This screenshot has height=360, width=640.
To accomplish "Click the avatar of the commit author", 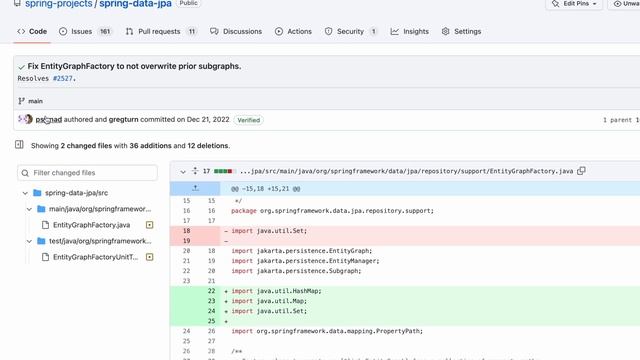I will coord(28,119).
